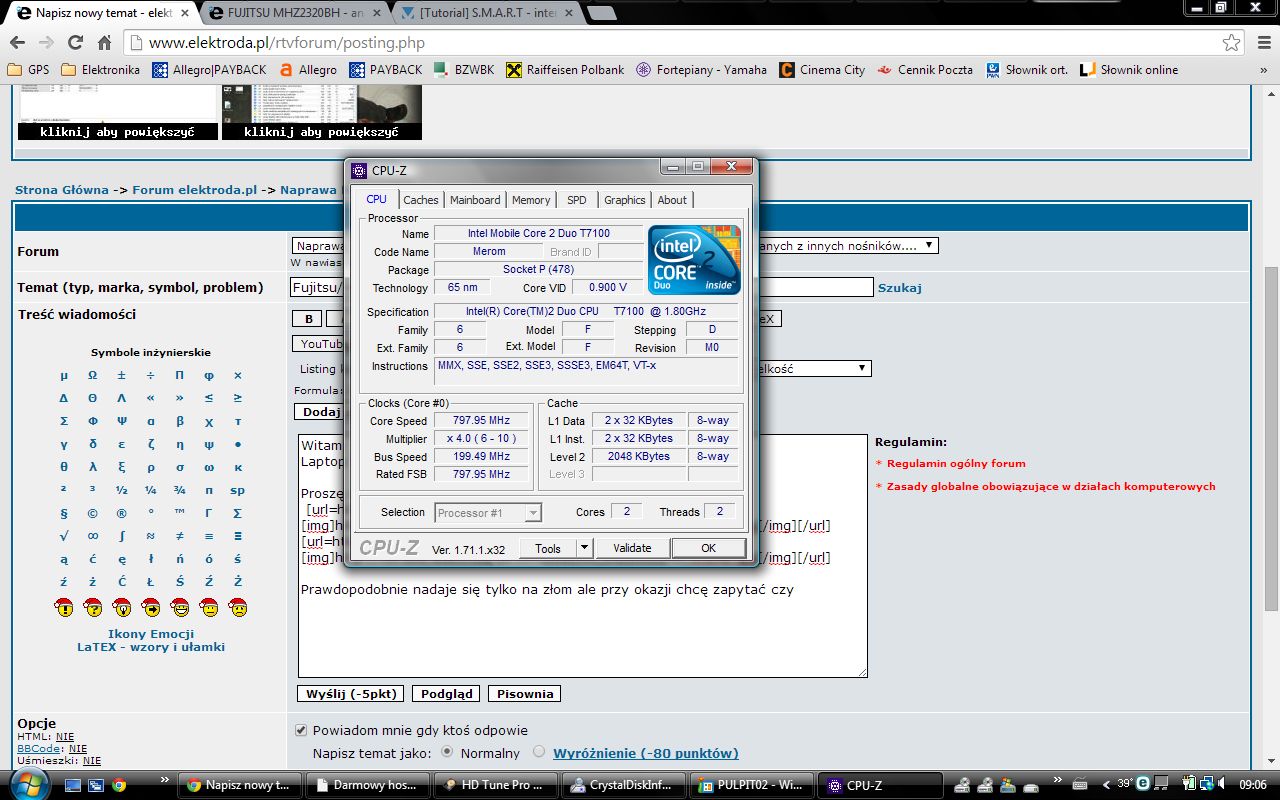Click OK in the CPU-Z window

(709, 548)
